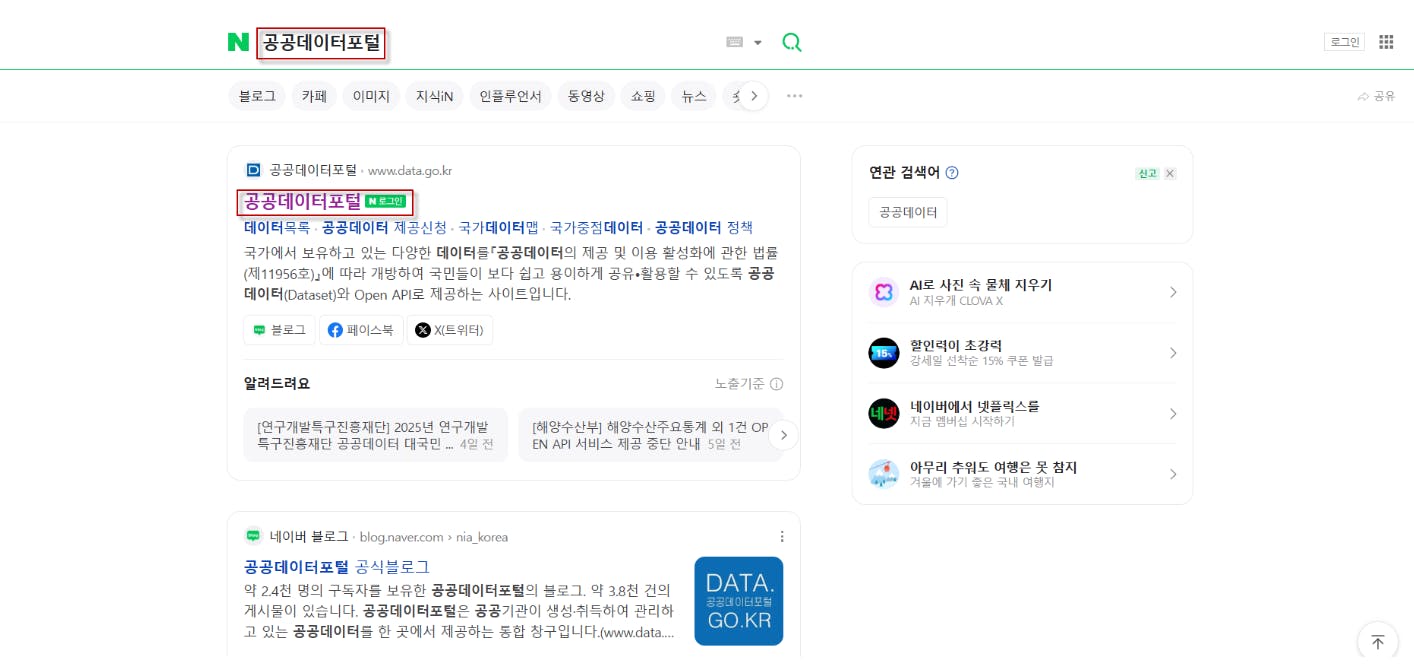Image resolution: width=1414 pixels, height=668 pixels.
Task: Click the 블로그 channel button in result
Action: pos(279,330)
